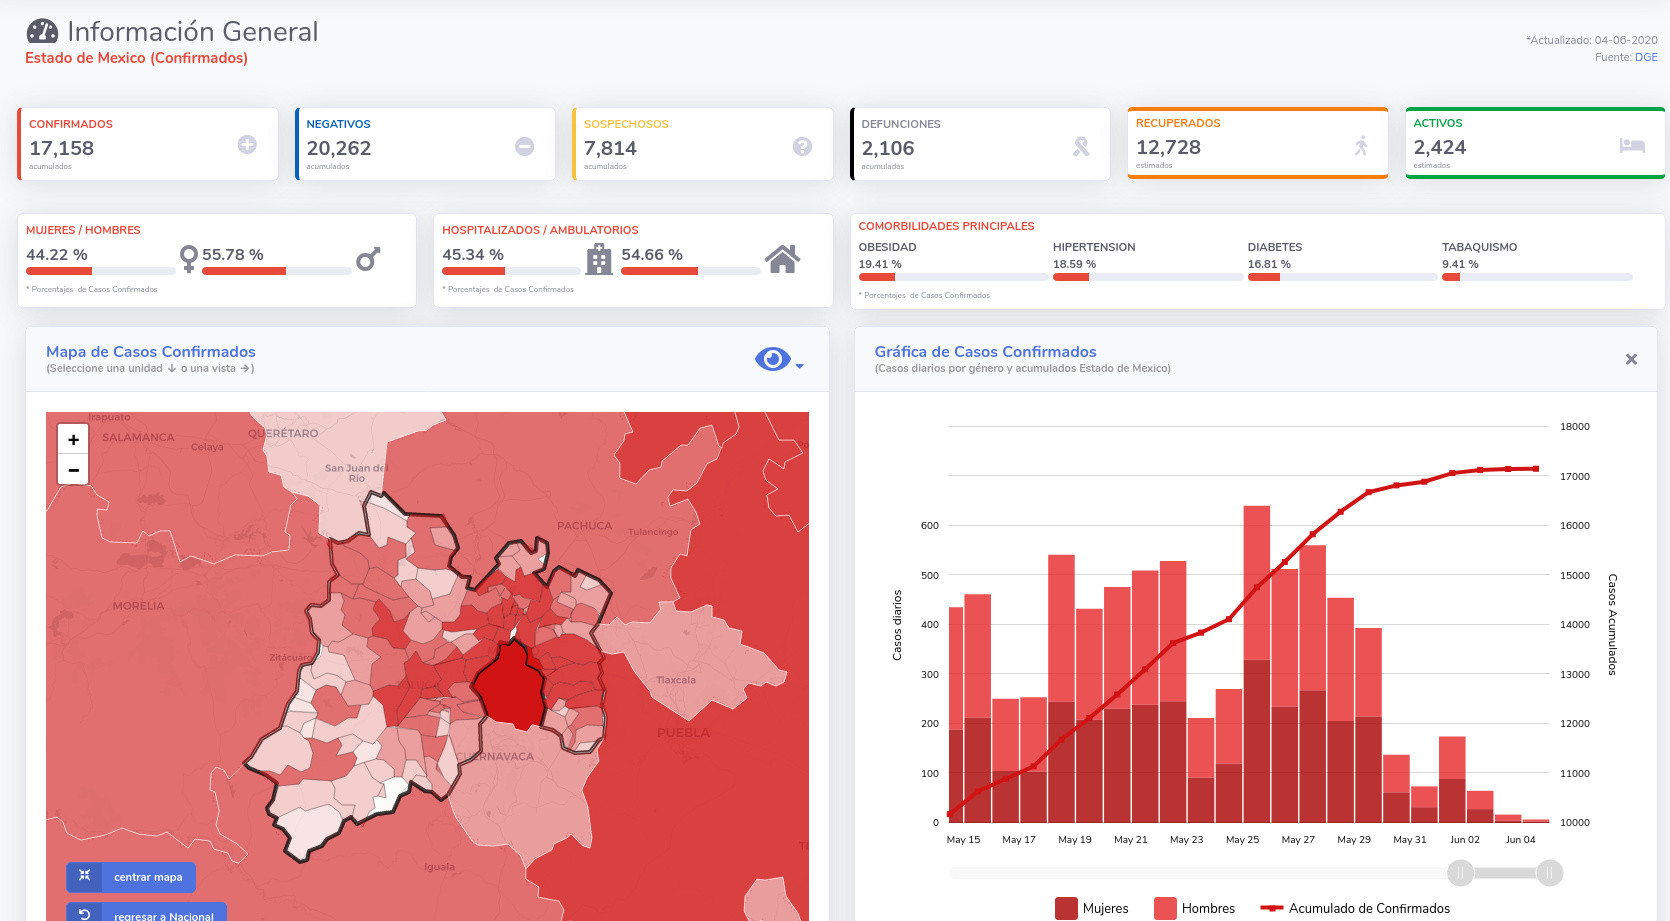This screenshot has height=921, width=1670.
Task: Click the Jun 02 bar in the chart
Action: [x=1452, y=780]
